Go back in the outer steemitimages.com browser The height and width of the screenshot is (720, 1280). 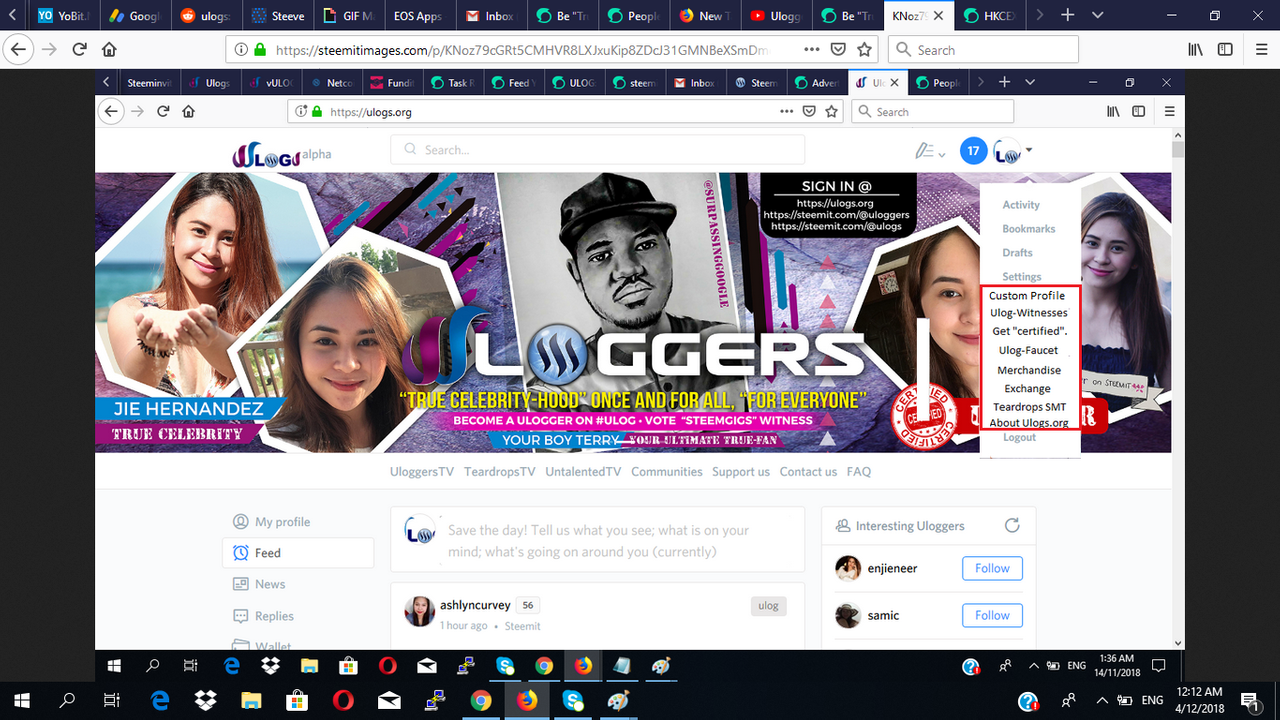18,49
